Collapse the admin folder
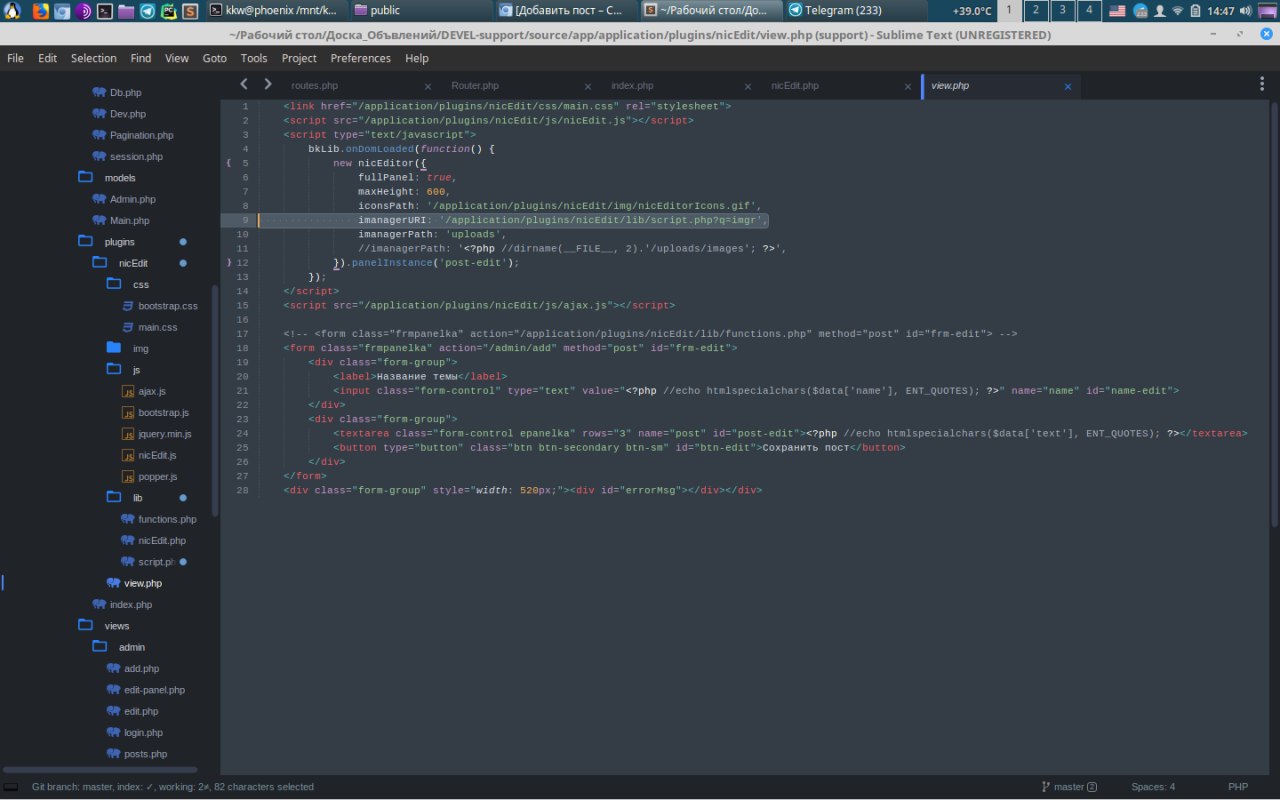This screenshot has height=800, width=1280. 99,647
